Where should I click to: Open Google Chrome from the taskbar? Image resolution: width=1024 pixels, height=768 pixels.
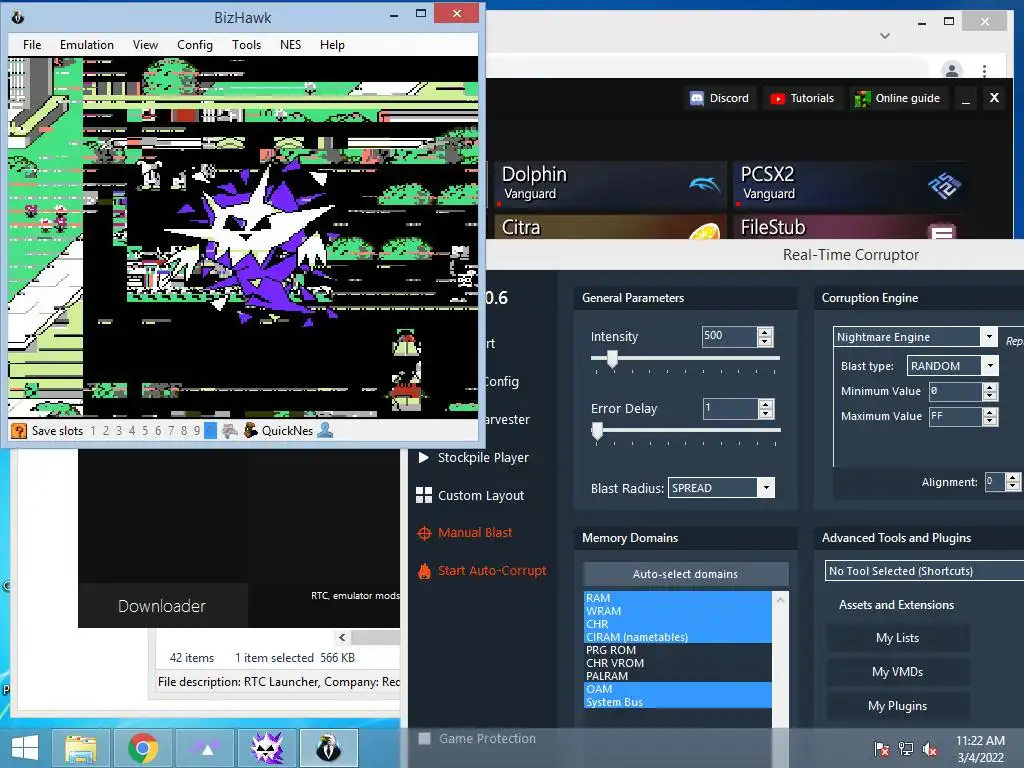pyautogui.click(x=143, y=748)
